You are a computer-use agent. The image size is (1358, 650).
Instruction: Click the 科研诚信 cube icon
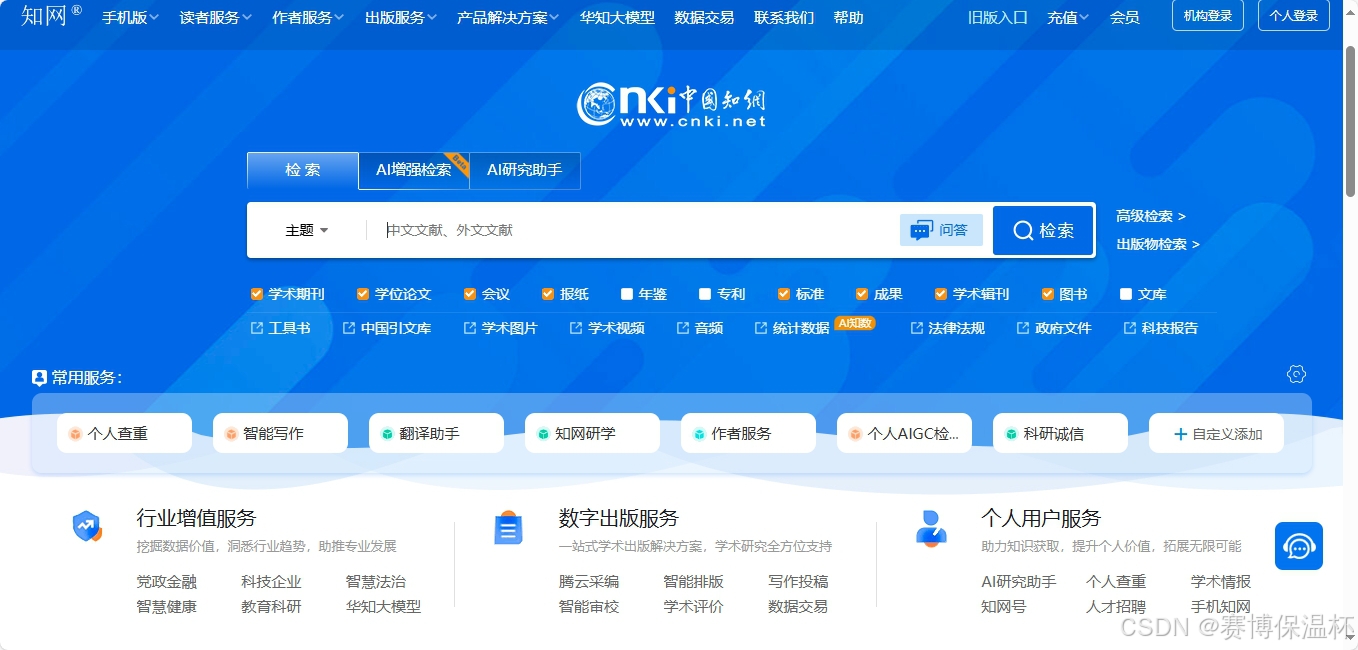pyautogui.click(x=1011, y=434)
